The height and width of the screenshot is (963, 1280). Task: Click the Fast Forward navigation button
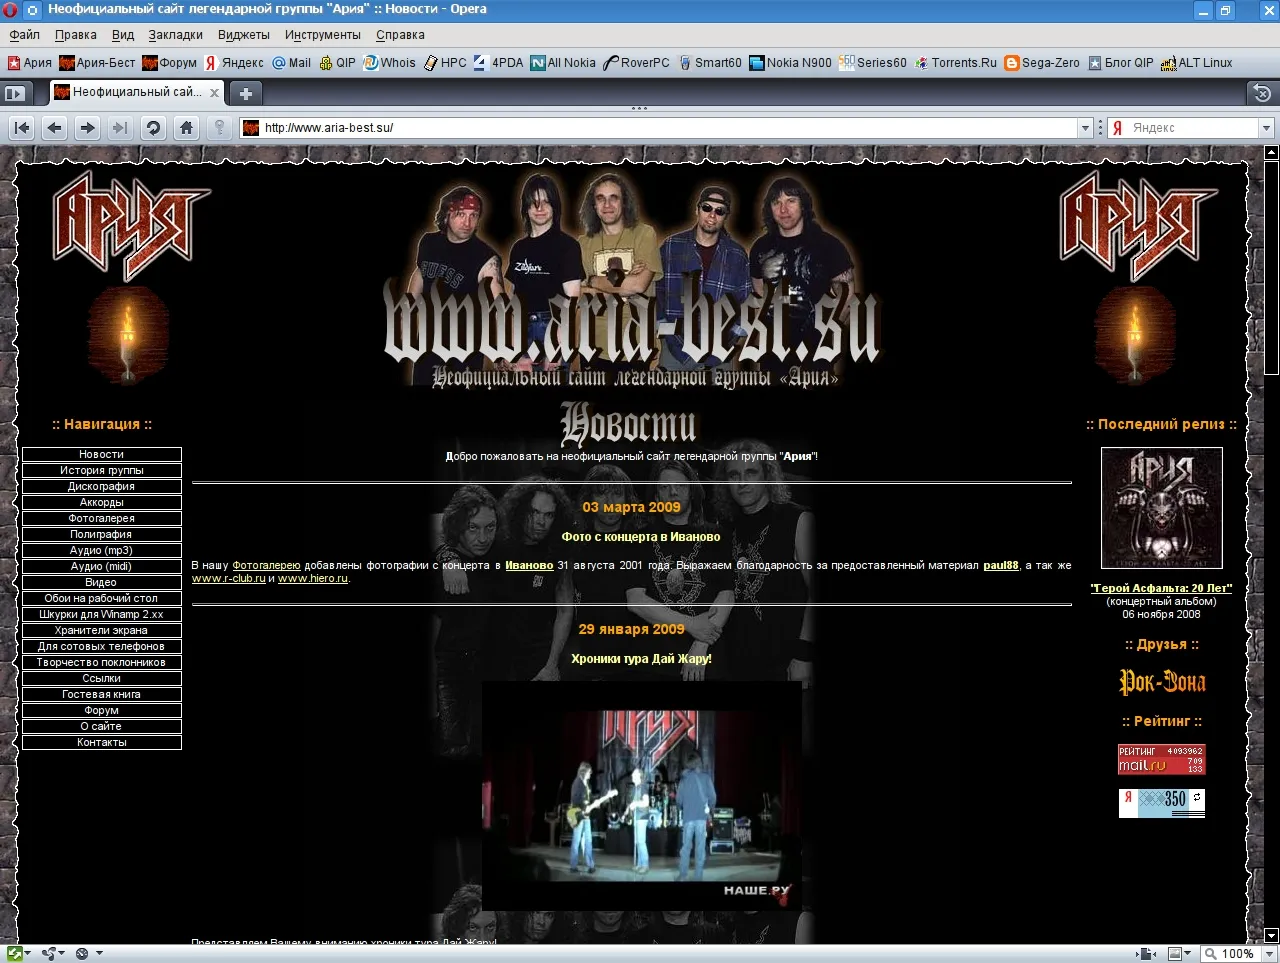coord(120,128)
